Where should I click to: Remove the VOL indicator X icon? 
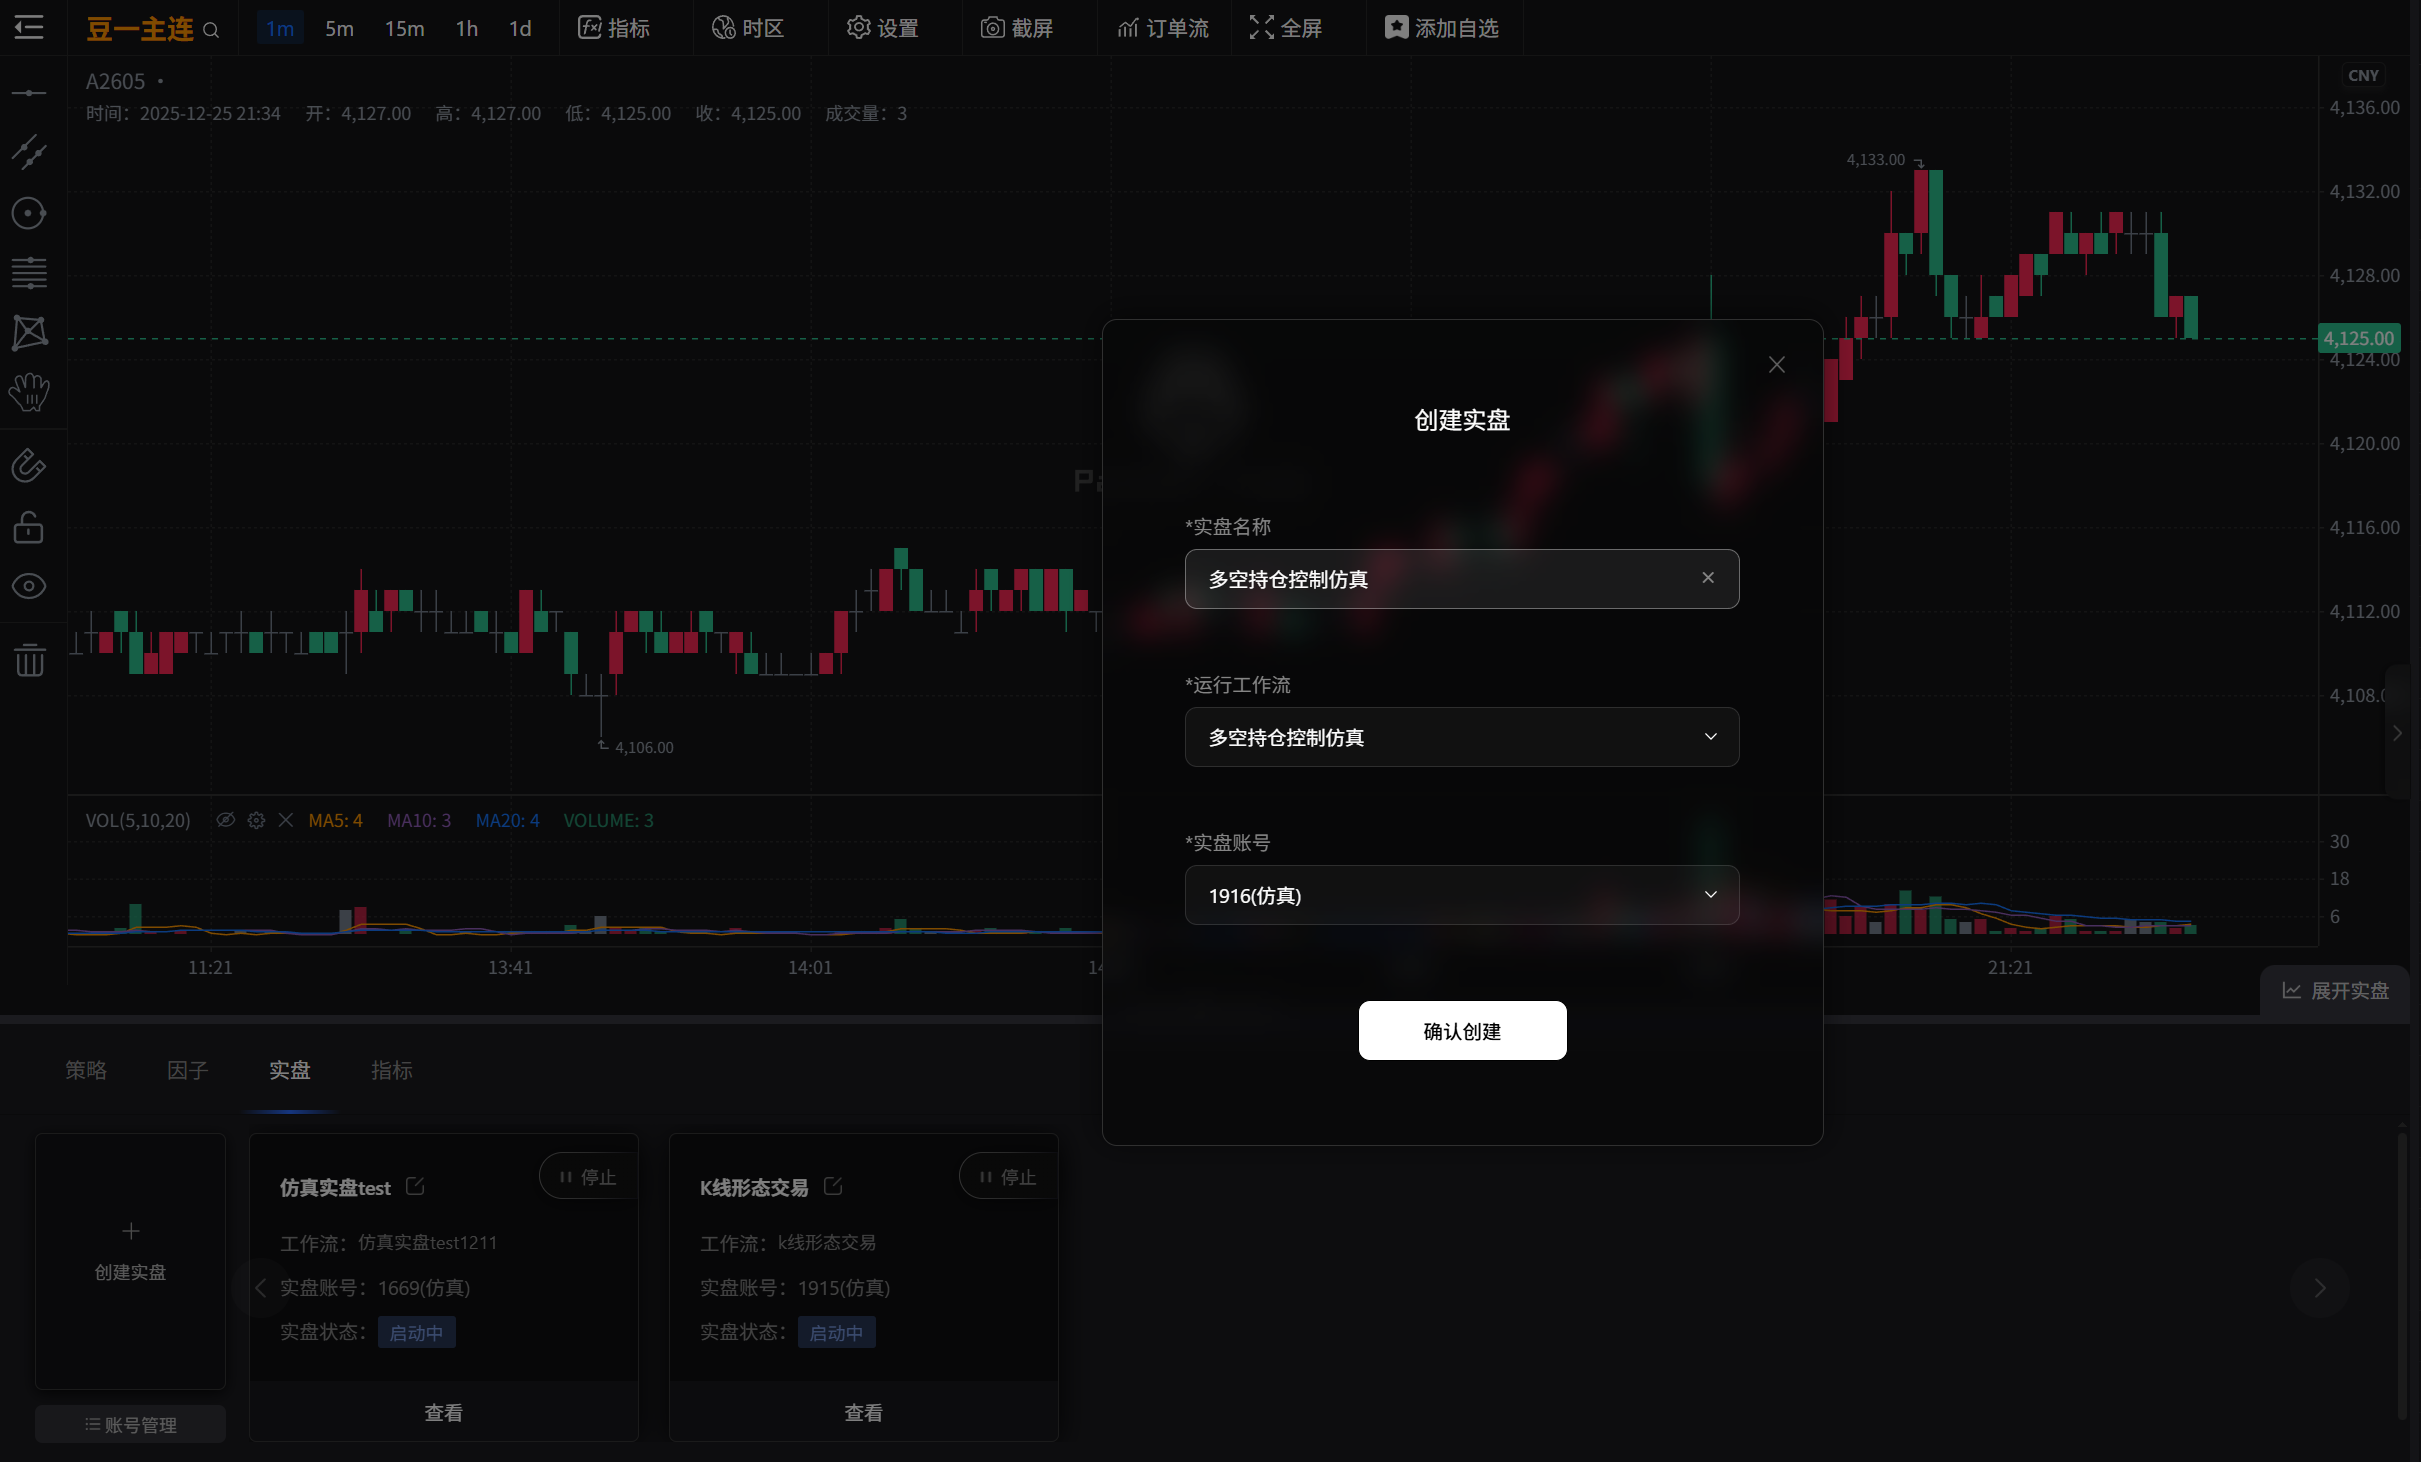point(286,820)
